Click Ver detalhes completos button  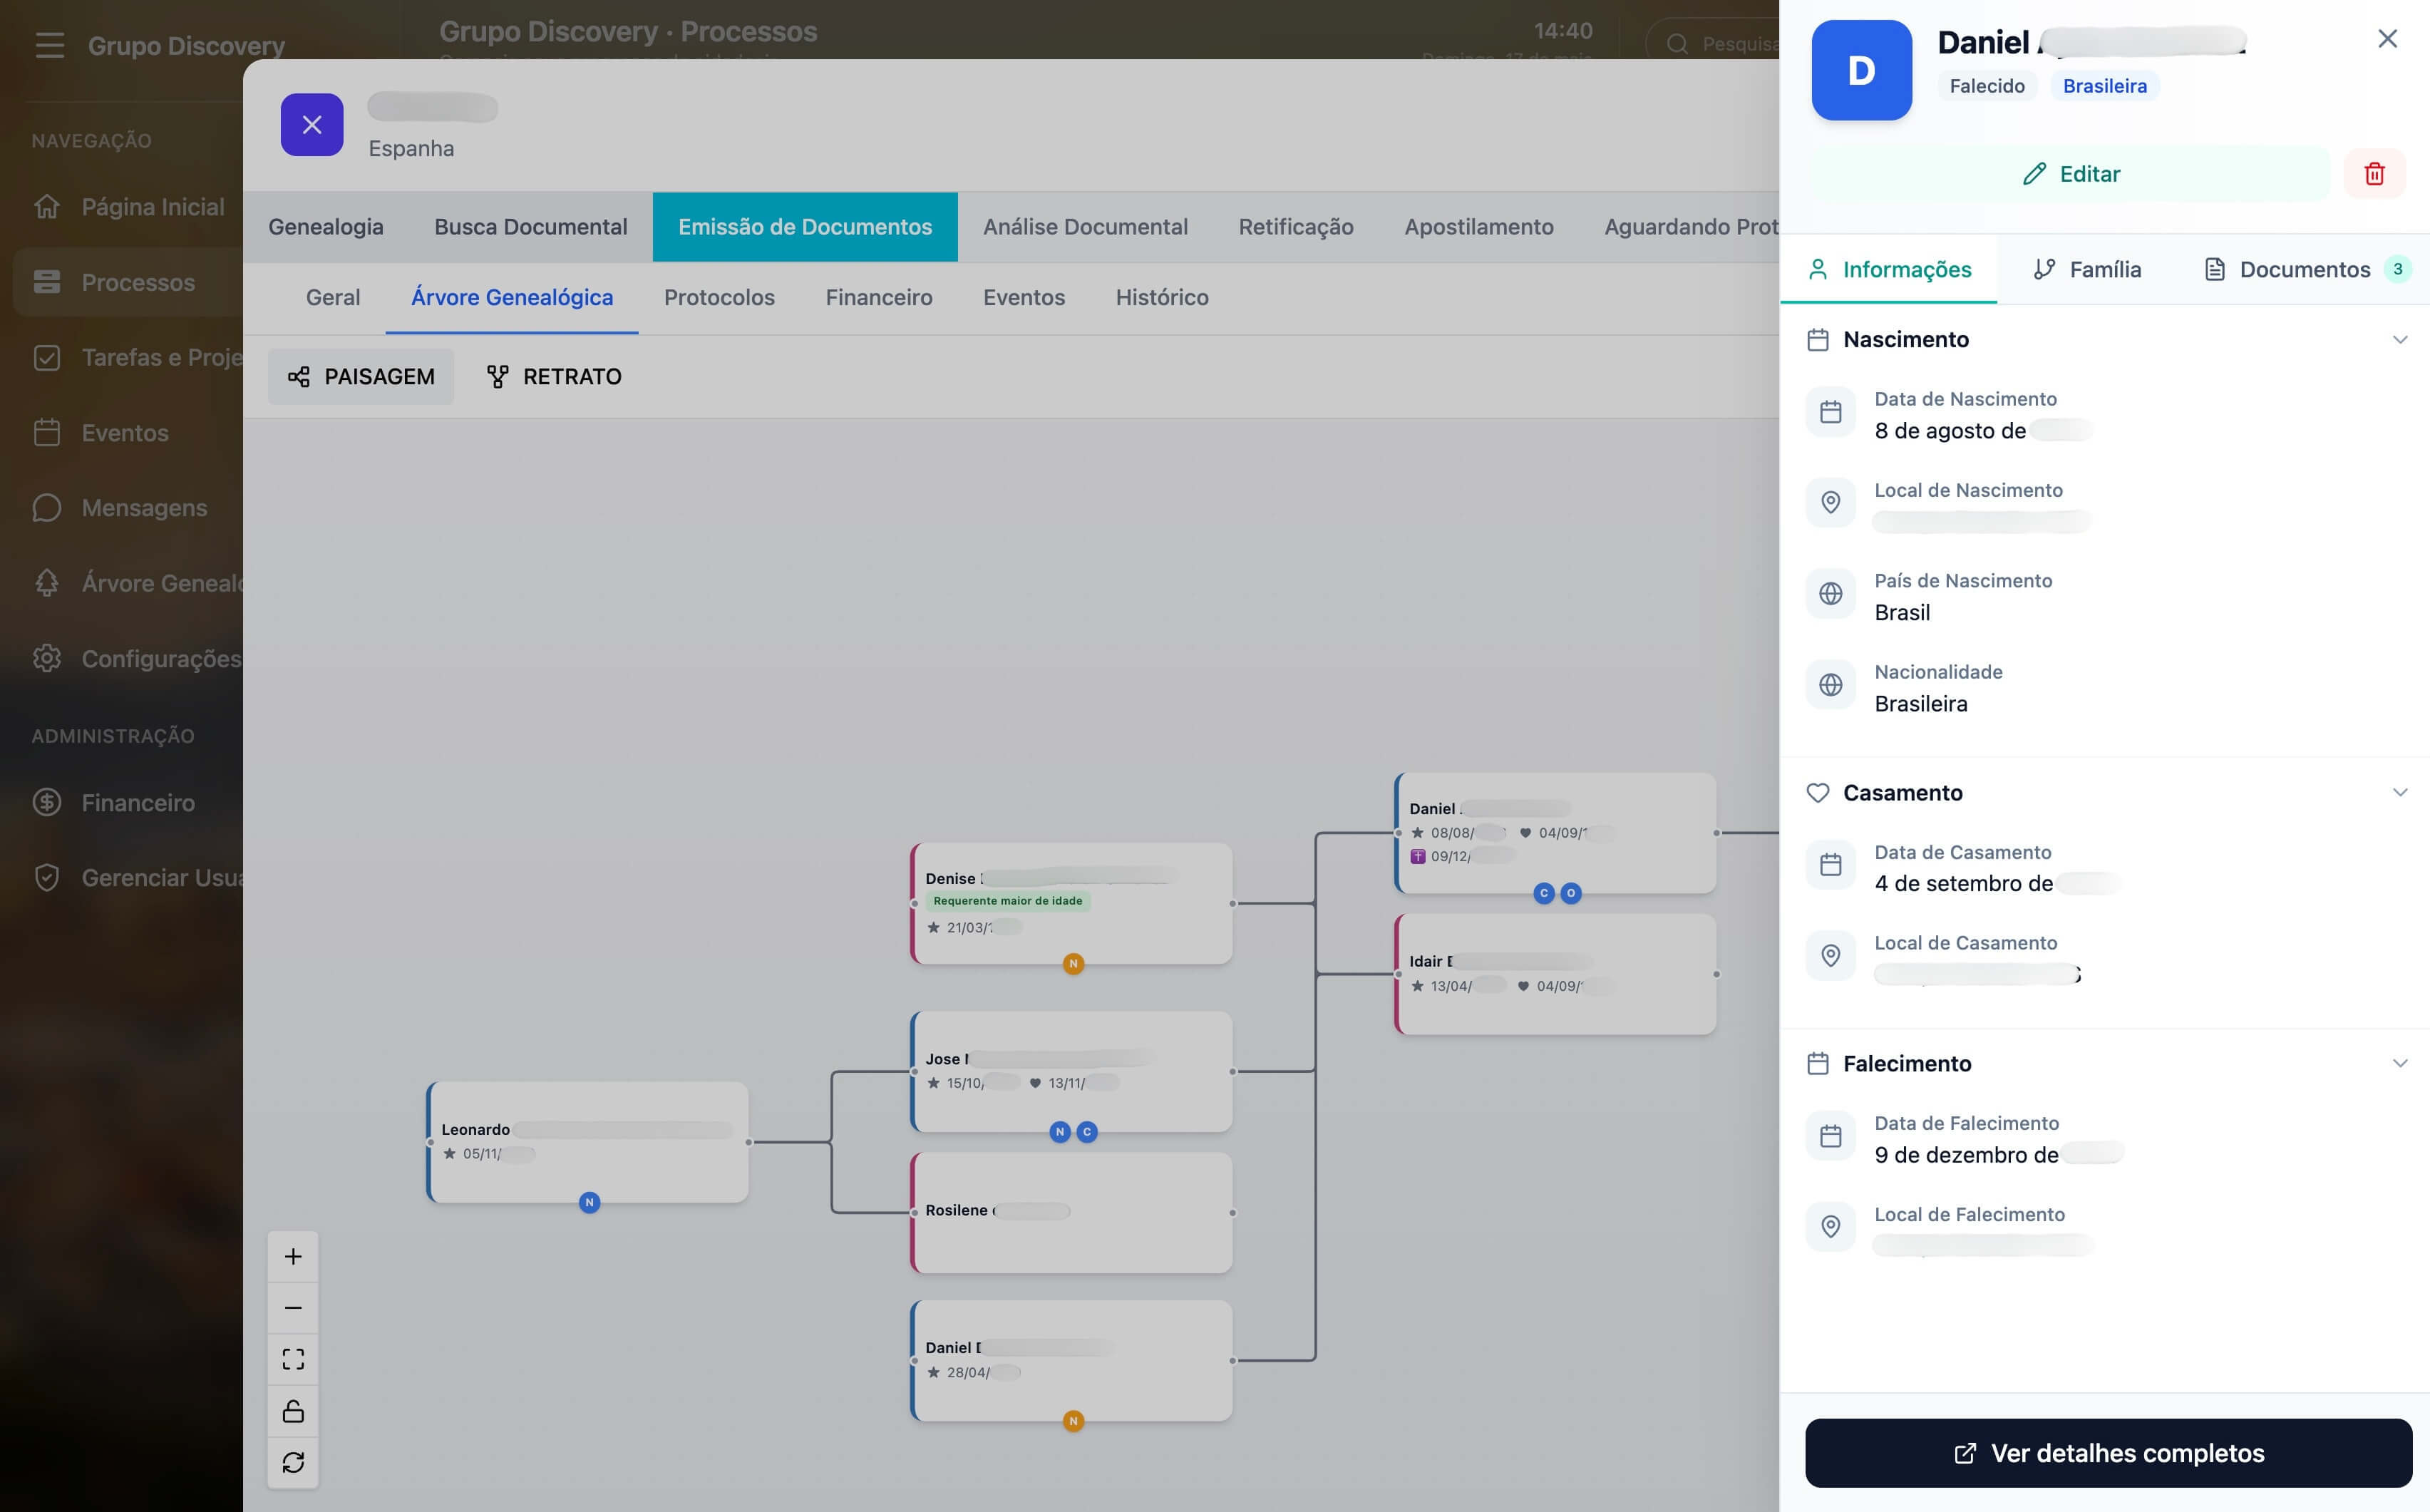click(2108, 1453)
